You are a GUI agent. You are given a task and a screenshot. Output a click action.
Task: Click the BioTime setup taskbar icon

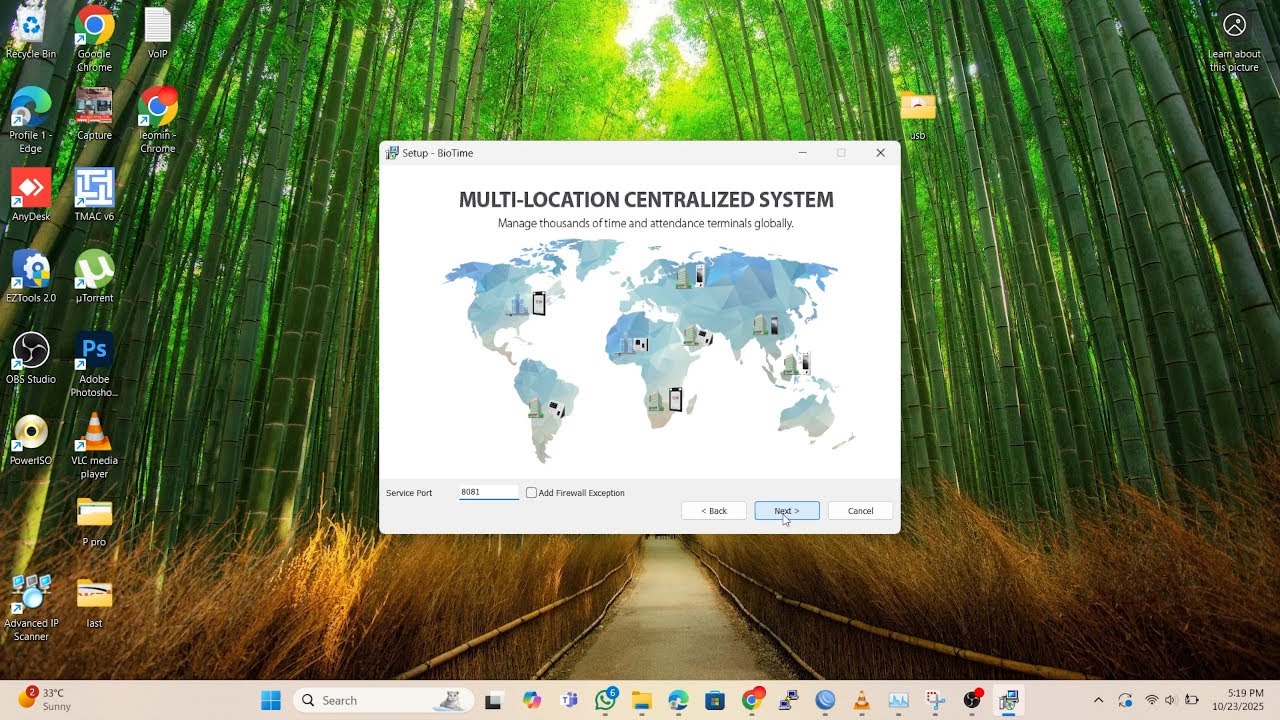pos(1008,700)
